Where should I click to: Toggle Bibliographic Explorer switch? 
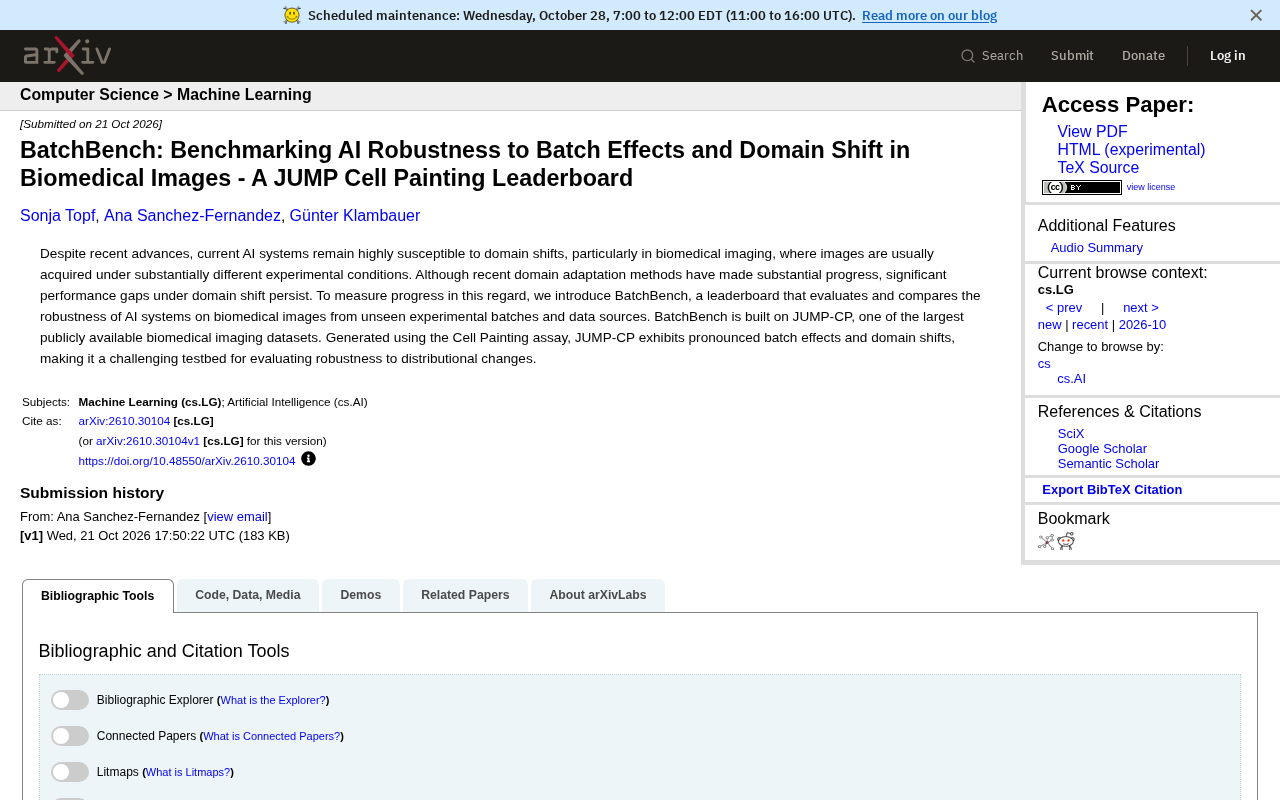point(70,700)
